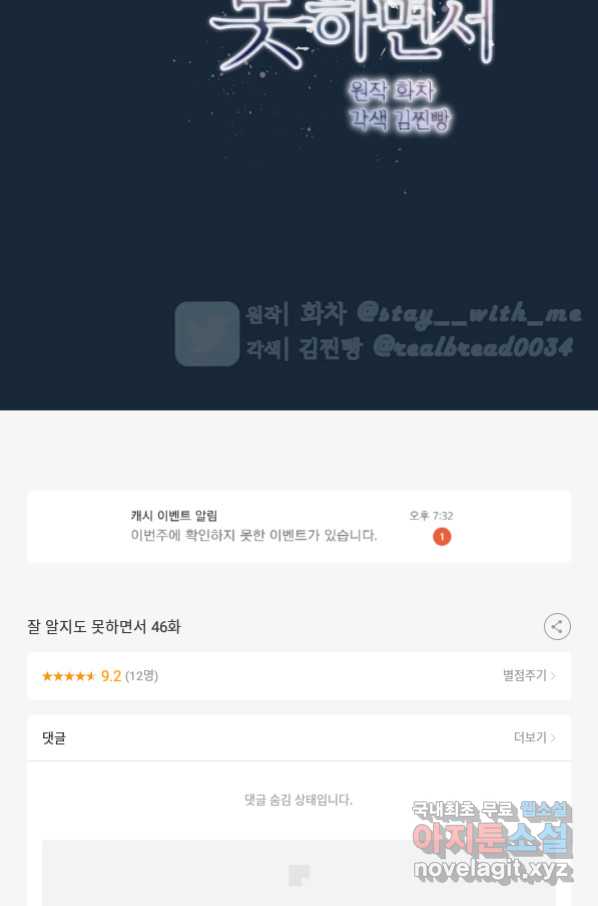598x906 pixels.
Task: Click the 댓글 section header
Action: click(54, 738)
